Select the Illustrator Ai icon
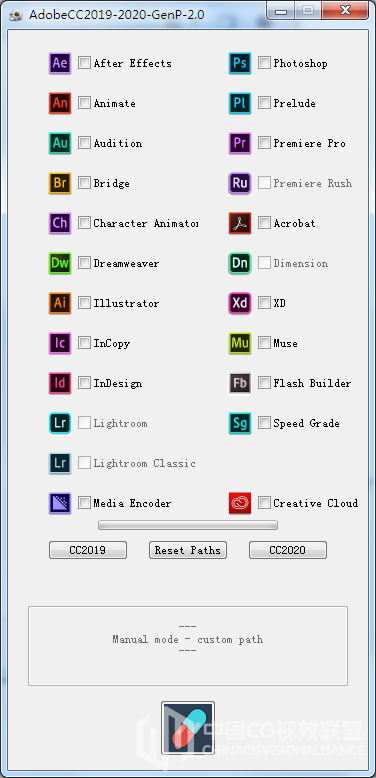Image resolution: width=376 pixels, height=778 pixels. [x=60, y=303]
